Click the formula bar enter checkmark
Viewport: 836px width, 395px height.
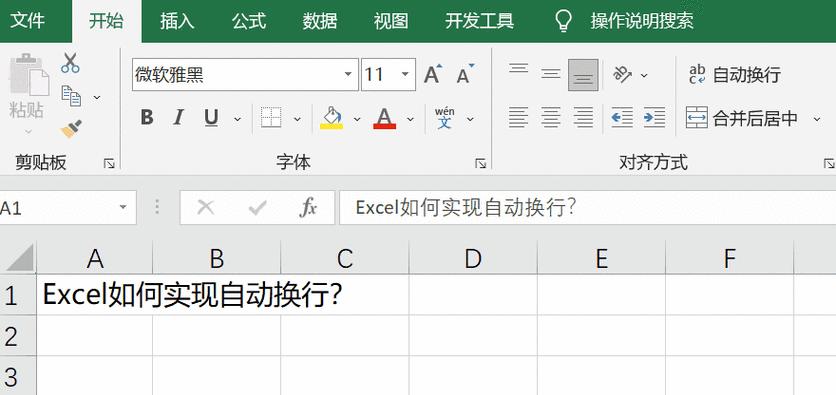(258, 207)
